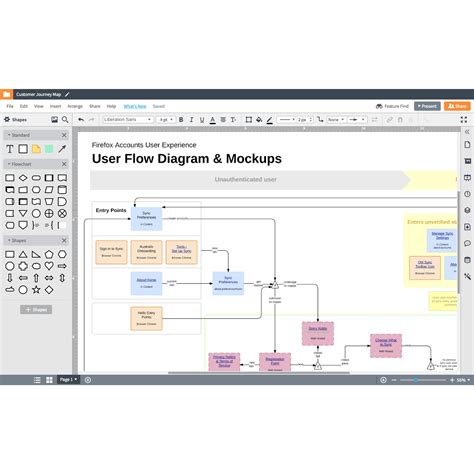This screenshot has height=474, width=474.
Task: Click Feature Find
Action: (392, 106)
